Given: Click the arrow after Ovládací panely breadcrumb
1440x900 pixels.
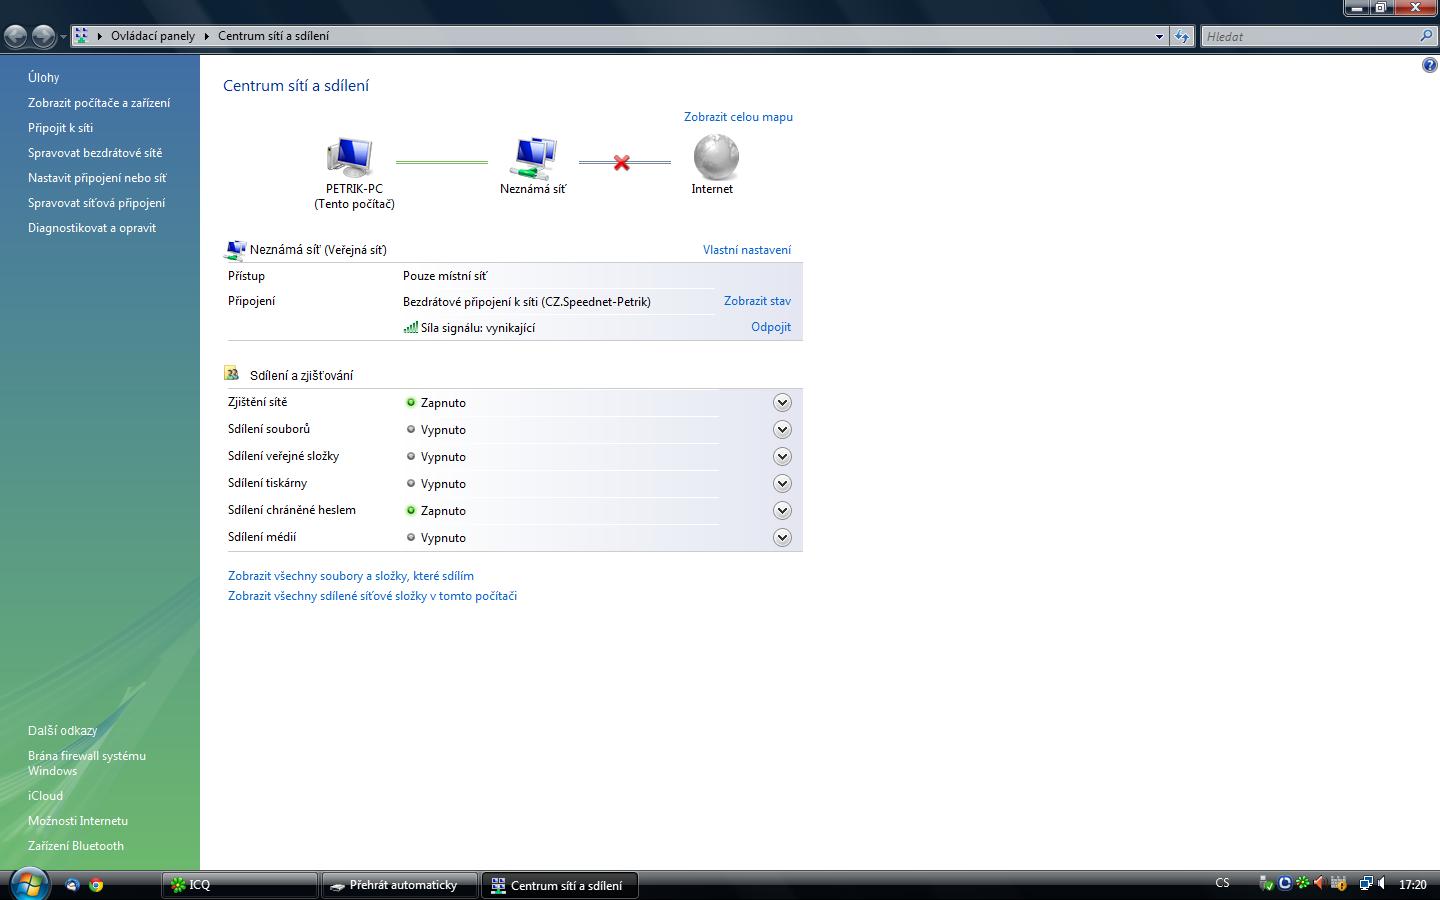Looking at the screenshot, I should (207, 36).
